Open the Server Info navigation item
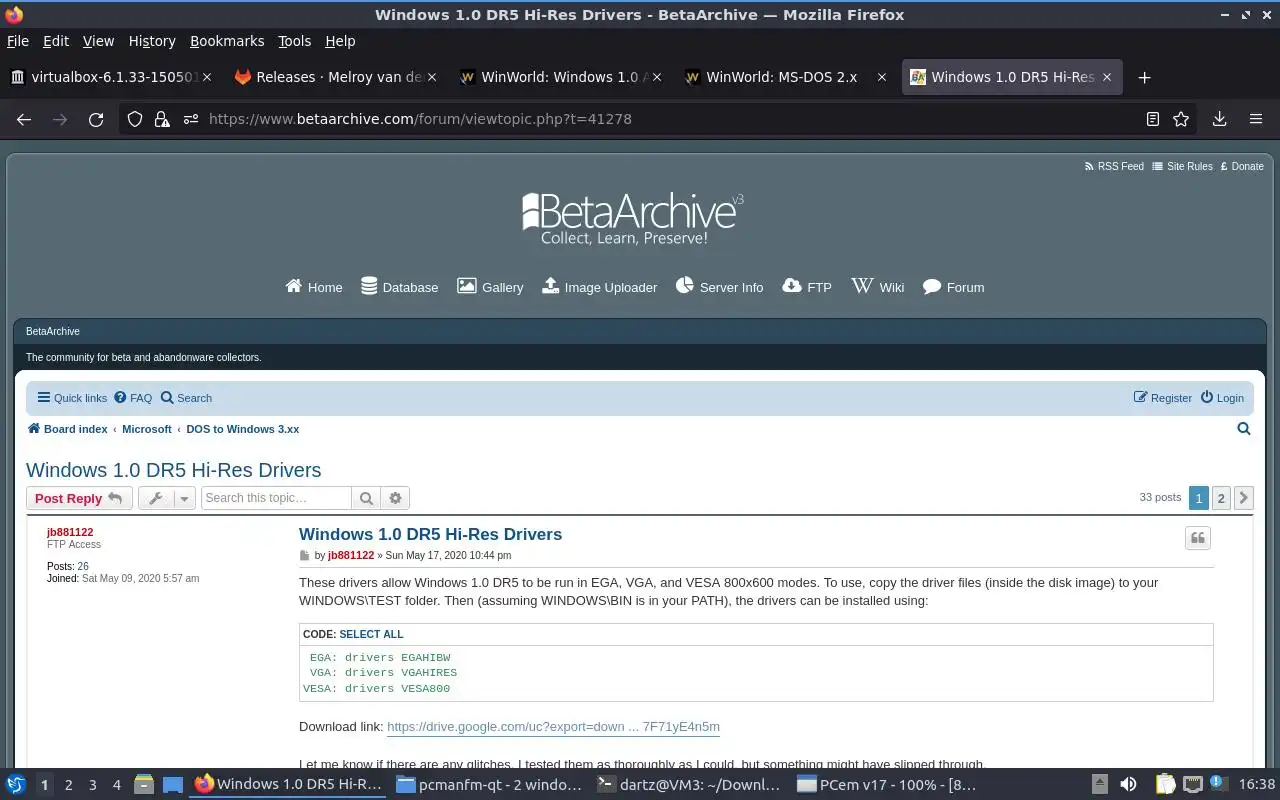 (719, 287)
